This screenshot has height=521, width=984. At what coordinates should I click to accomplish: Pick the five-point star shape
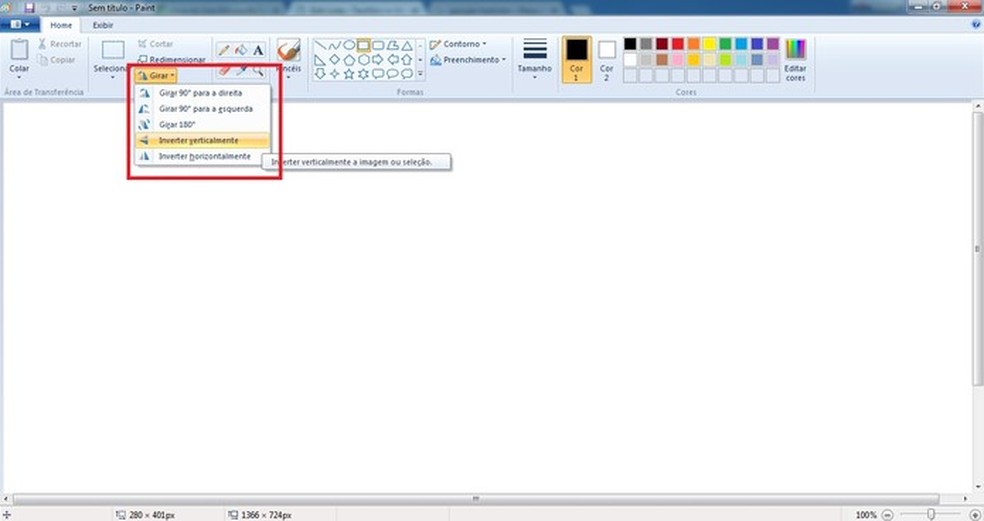(349, 73)
